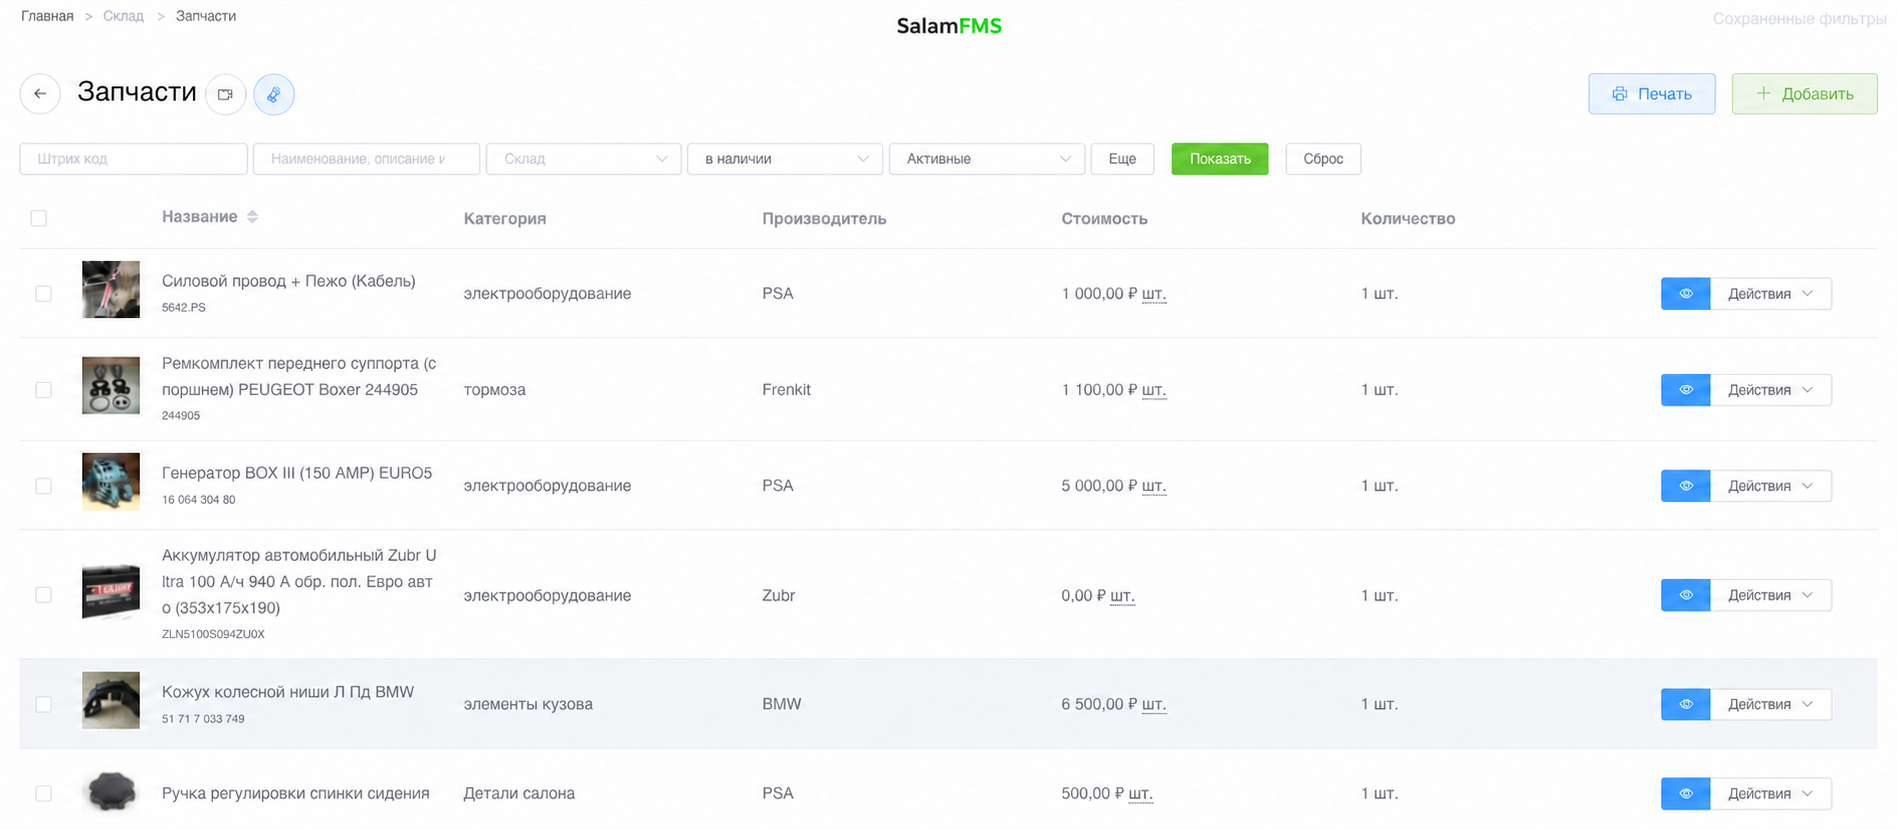Reset filters with Сброс button
The width and height of the screenshot is (1897, 829).
[1323, 159]
